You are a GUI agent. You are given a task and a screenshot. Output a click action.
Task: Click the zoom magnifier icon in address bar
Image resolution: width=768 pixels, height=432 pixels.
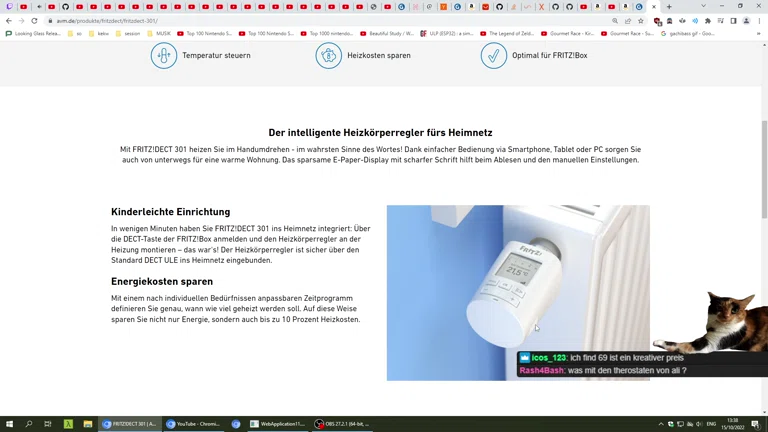point(615,21)
